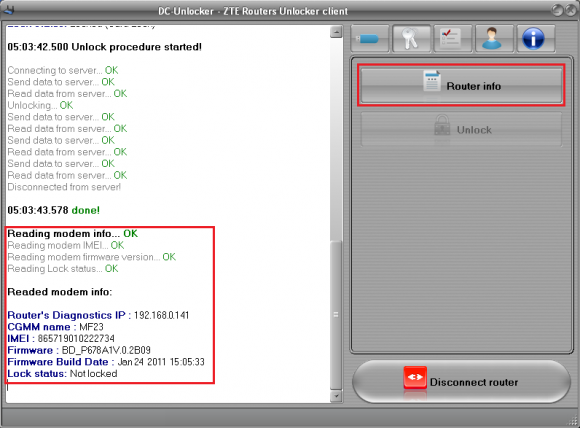
Task: Click the 'Reading modem firmware version... OK' line
Action: pyautogui.click(x=92, y=257)
